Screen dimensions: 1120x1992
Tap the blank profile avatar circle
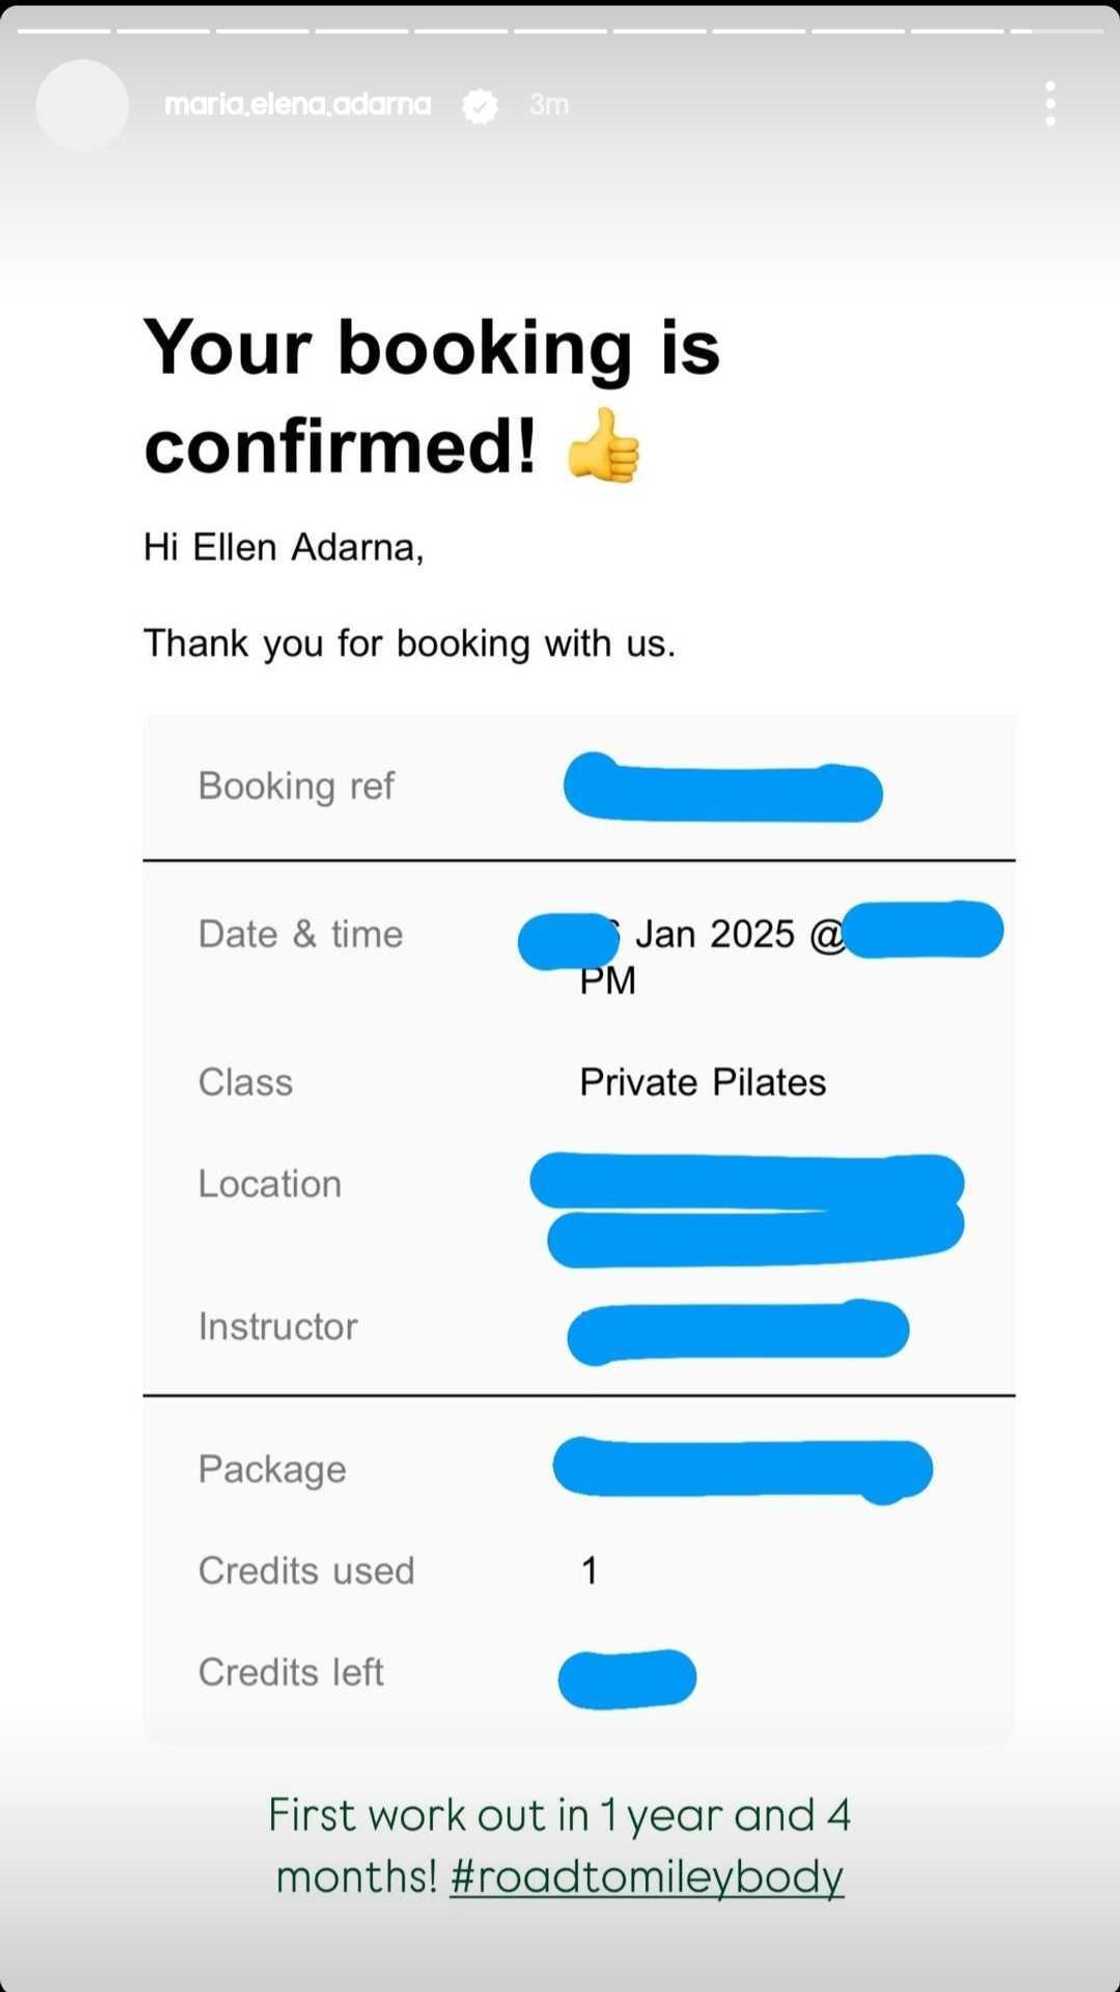click(x=82, y=105)
